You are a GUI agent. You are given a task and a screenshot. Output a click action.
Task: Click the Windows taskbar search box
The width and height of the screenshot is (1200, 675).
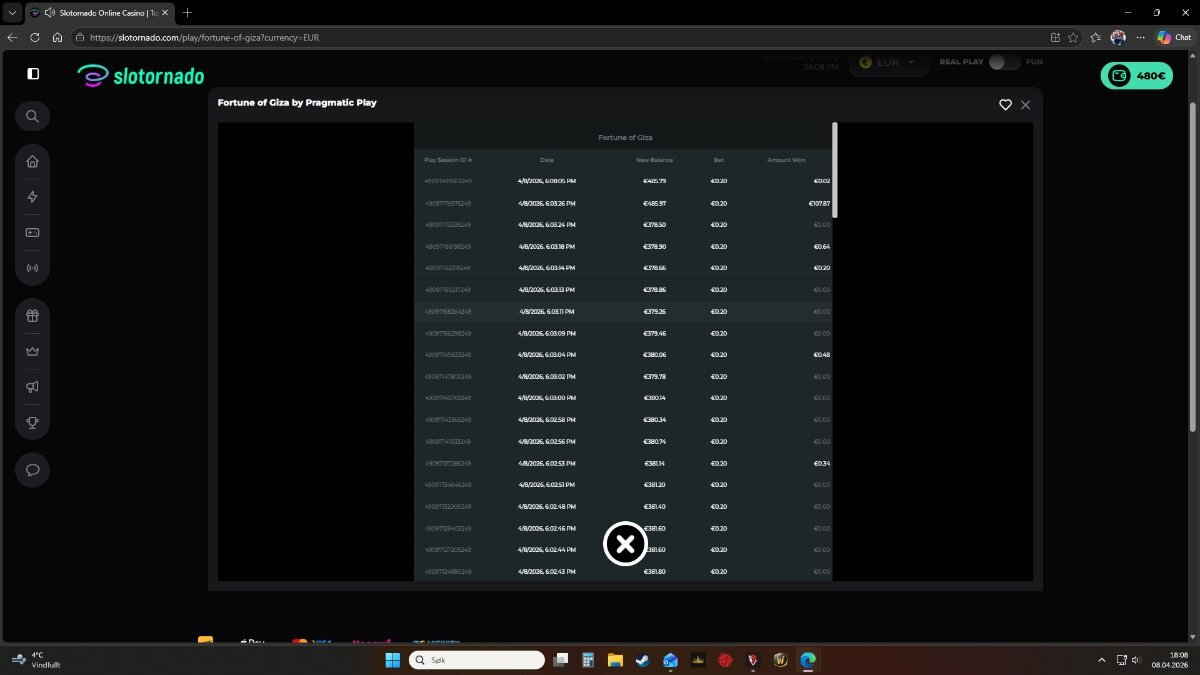[x=477, y=660]
